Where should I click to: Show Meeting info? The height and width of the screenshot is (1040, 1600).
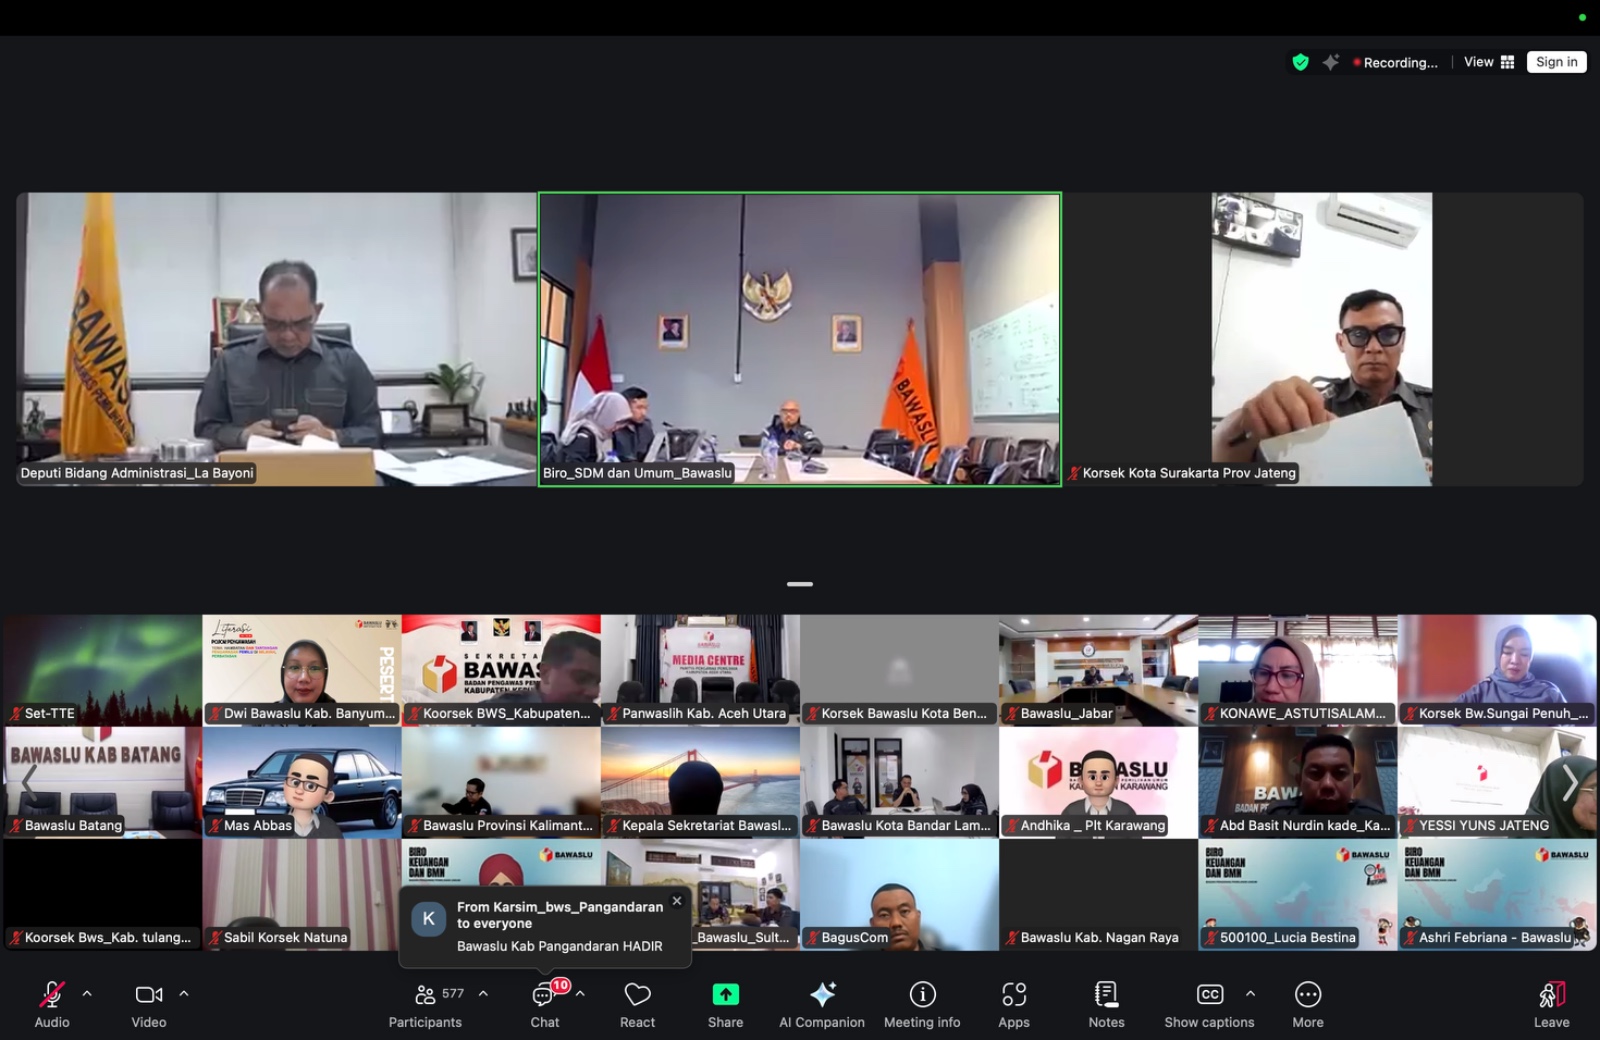922,1004
